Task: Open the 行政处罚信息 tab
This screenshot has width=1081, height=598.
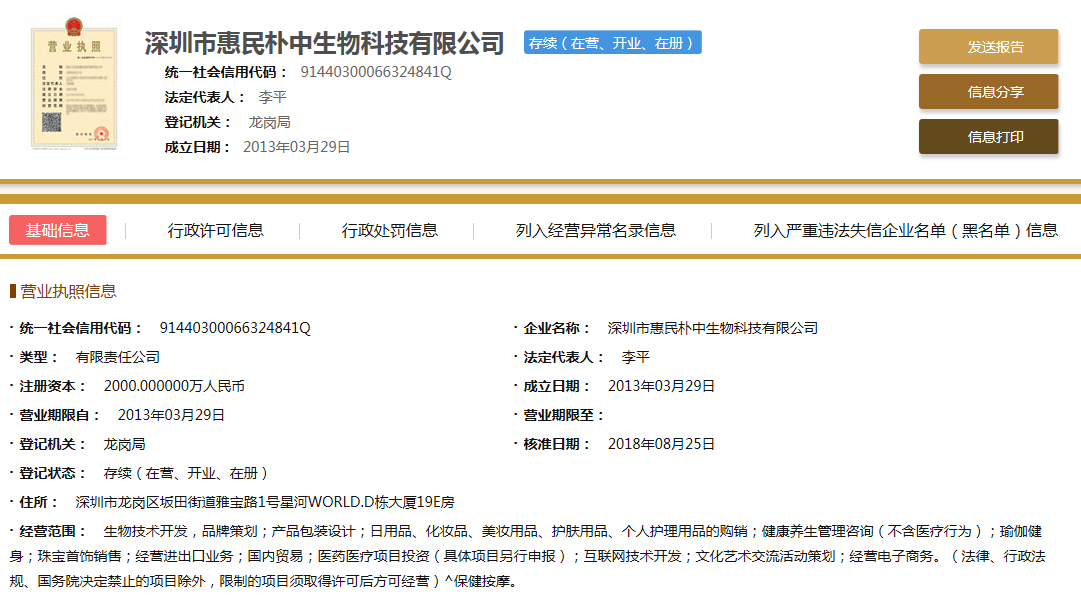Action: [x=389, y=230]
